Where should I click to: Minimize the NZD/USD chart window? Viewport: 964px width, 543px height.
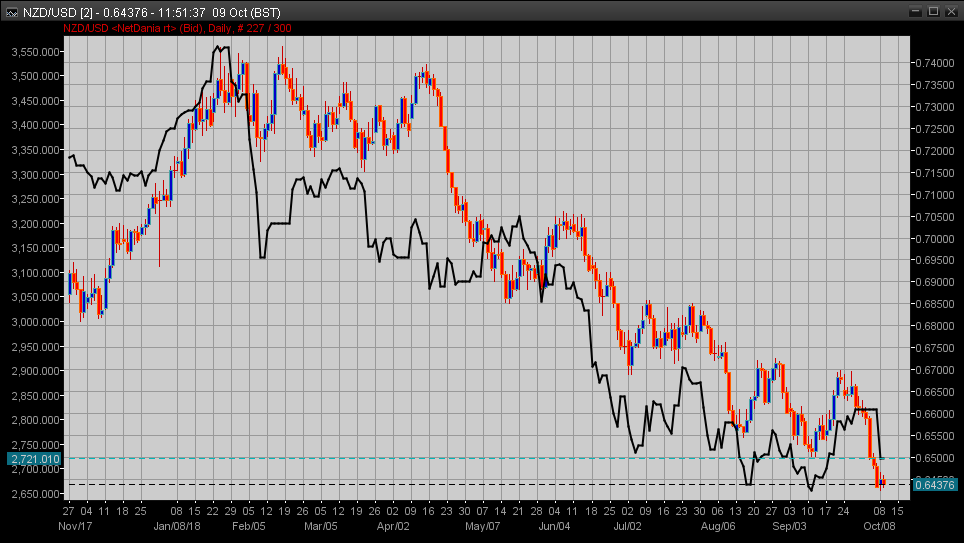(913, 11)
